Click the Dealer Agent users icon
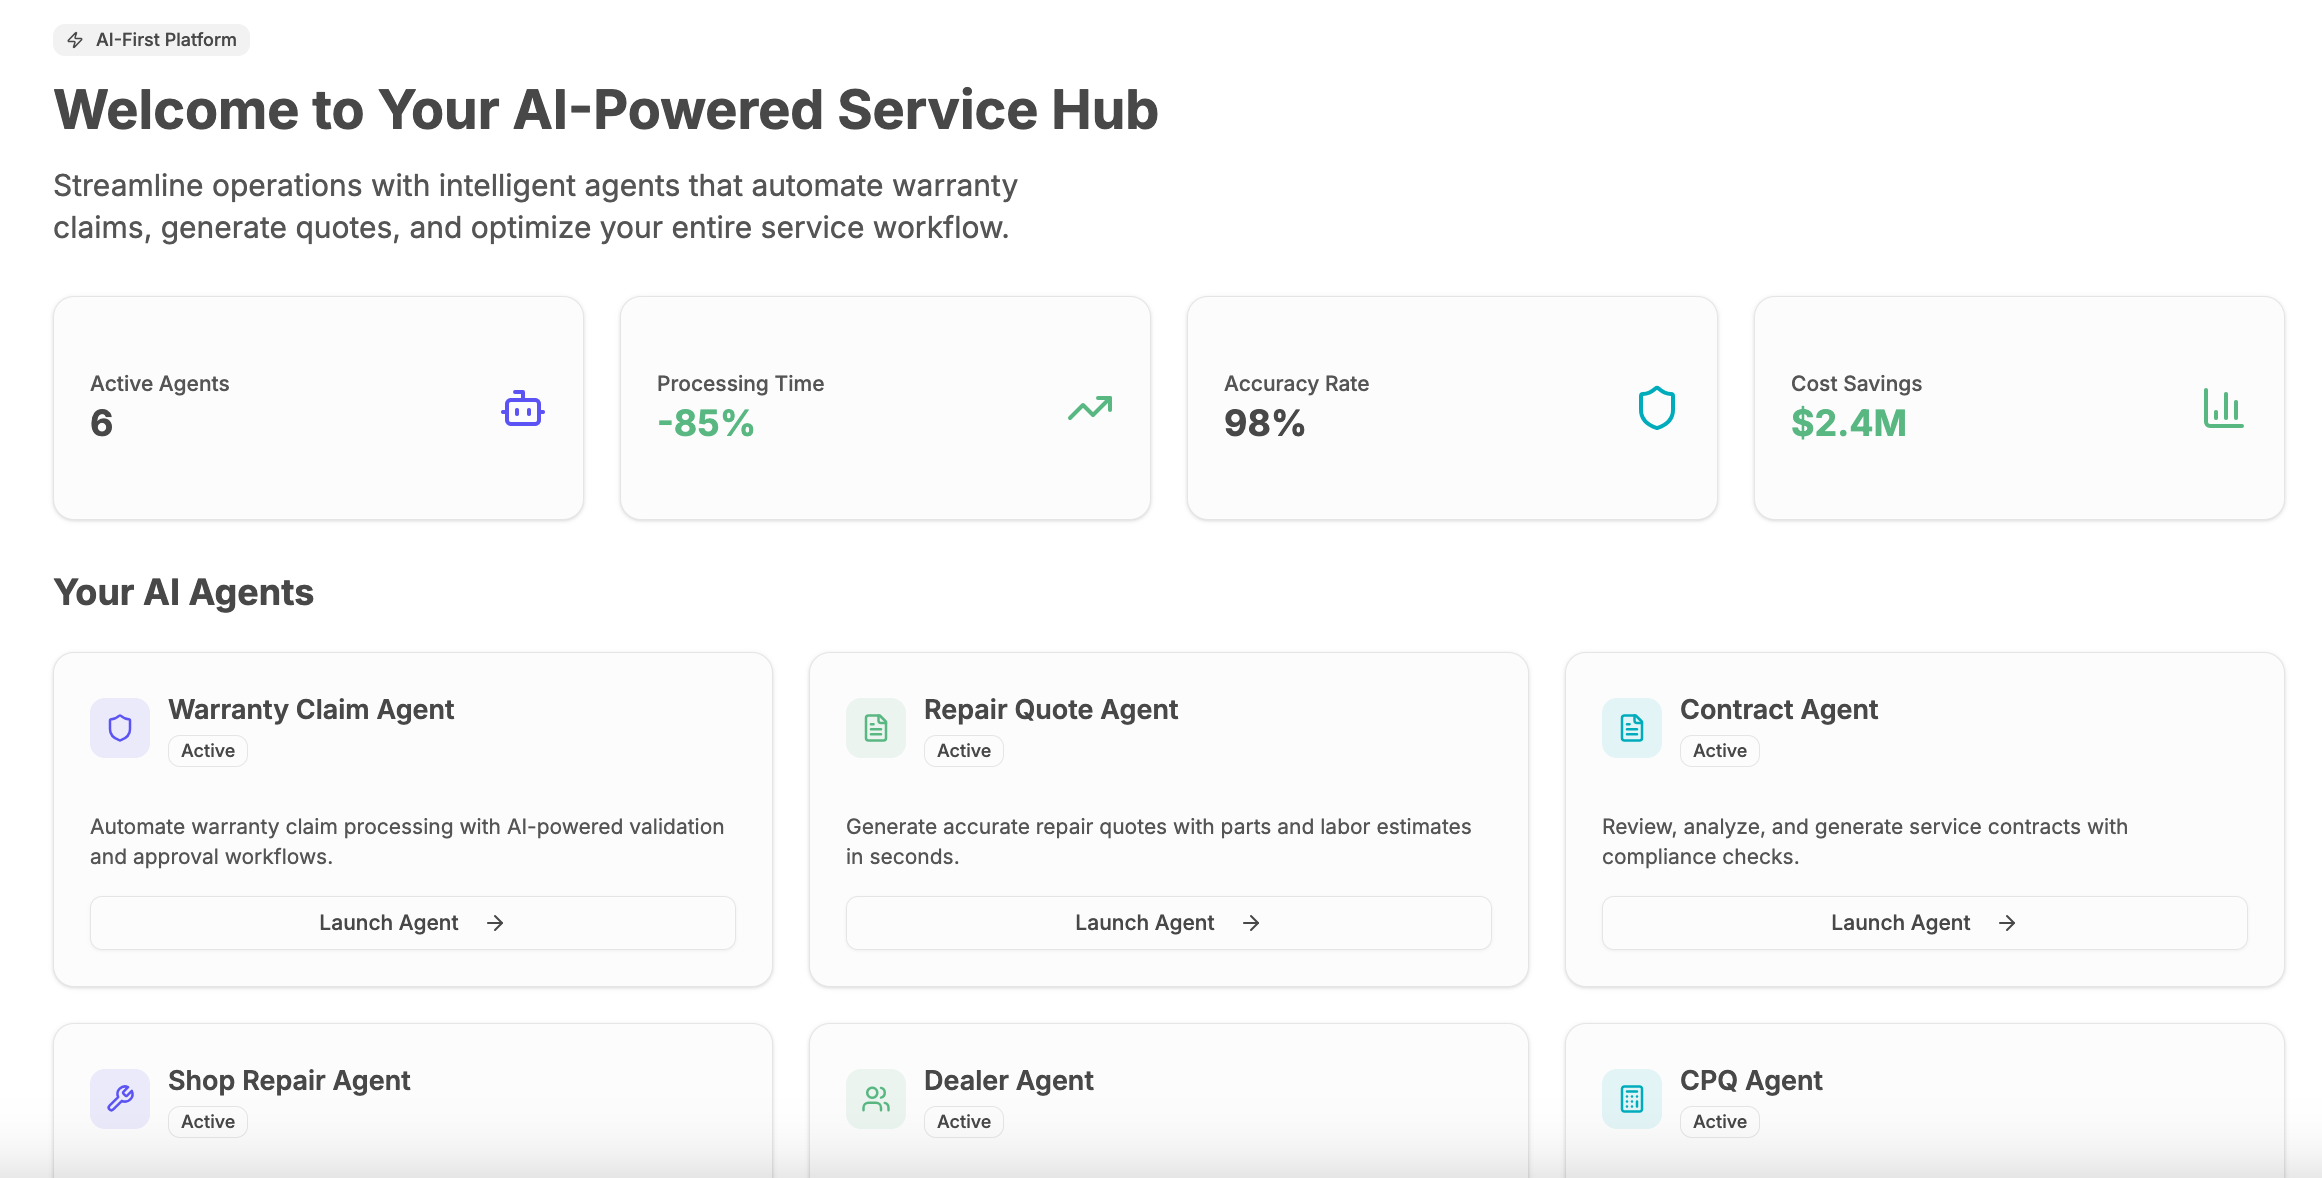Viewport: 2322px width, 1178px height. pyautogui.click(x=876, y=1098)
